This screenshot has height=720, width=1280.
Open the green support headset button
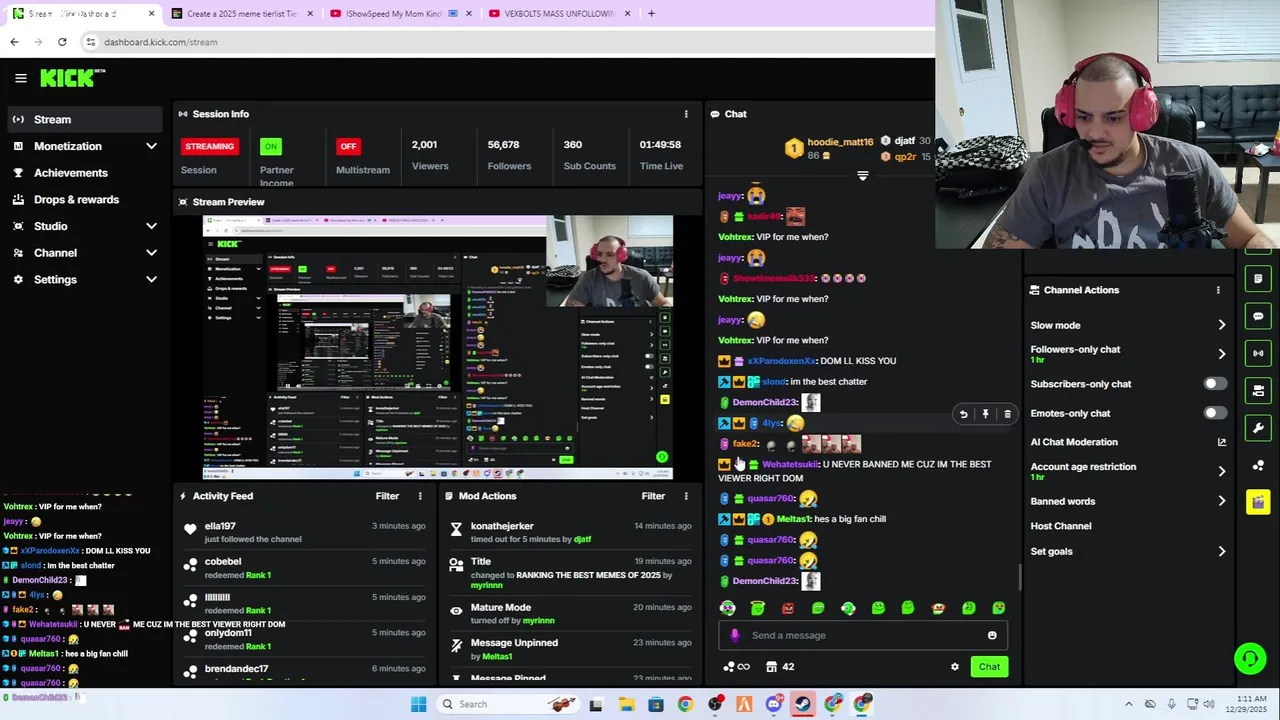click(x=1249, y=658)
